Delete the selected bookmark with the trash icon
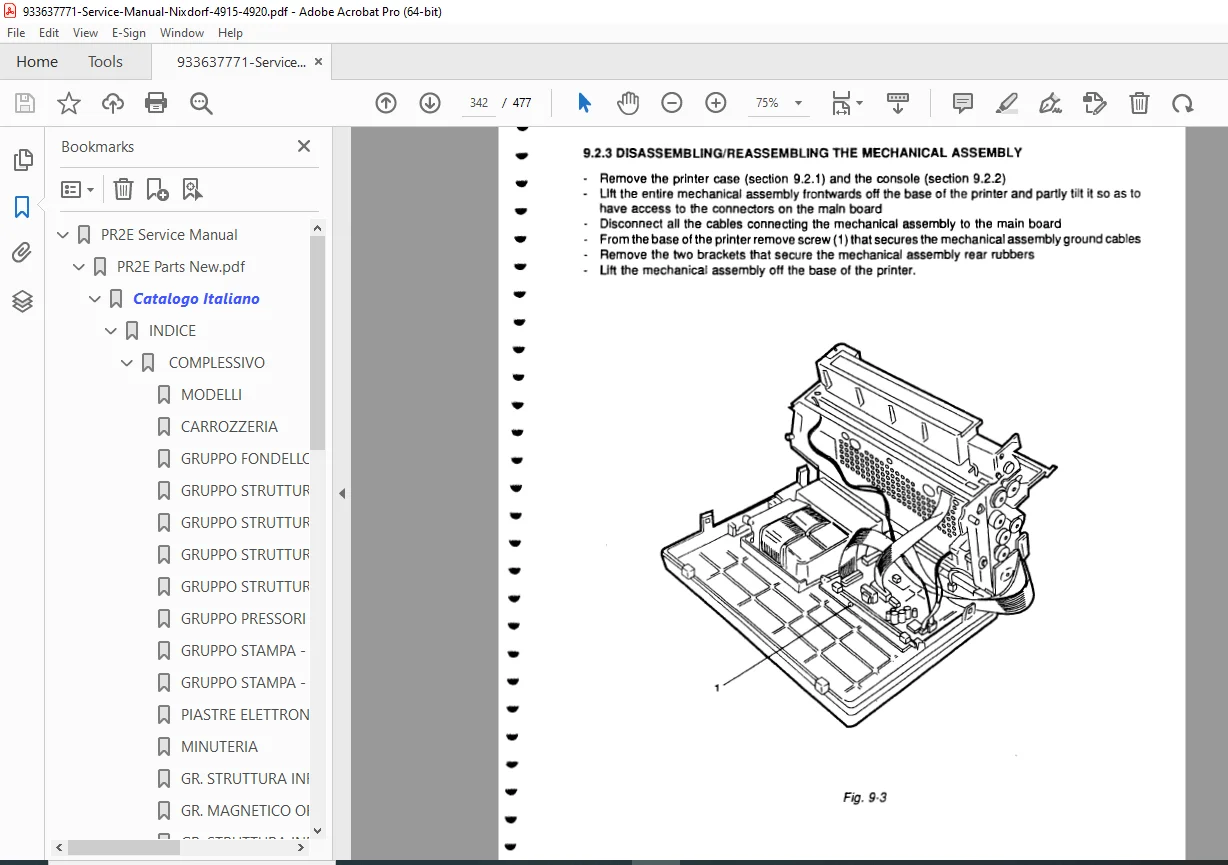1228x865 pixels. point(123,189)
